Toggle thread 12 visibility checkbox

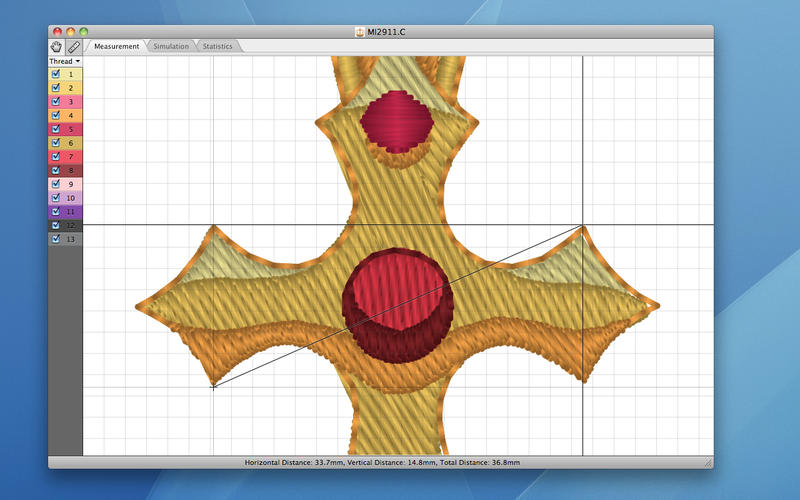(56, 225)
